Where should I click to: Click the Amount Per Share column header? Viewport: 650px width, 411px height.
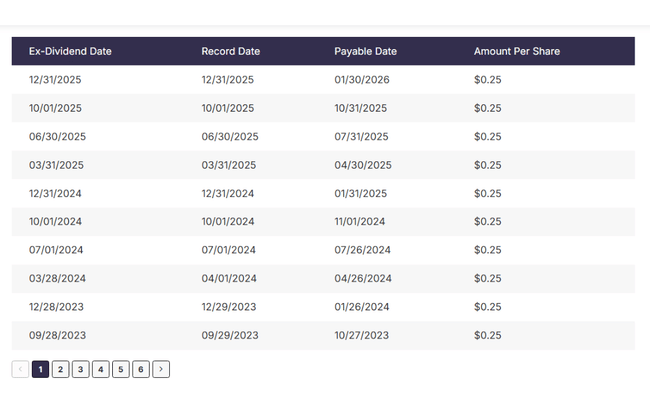point(516,51)
